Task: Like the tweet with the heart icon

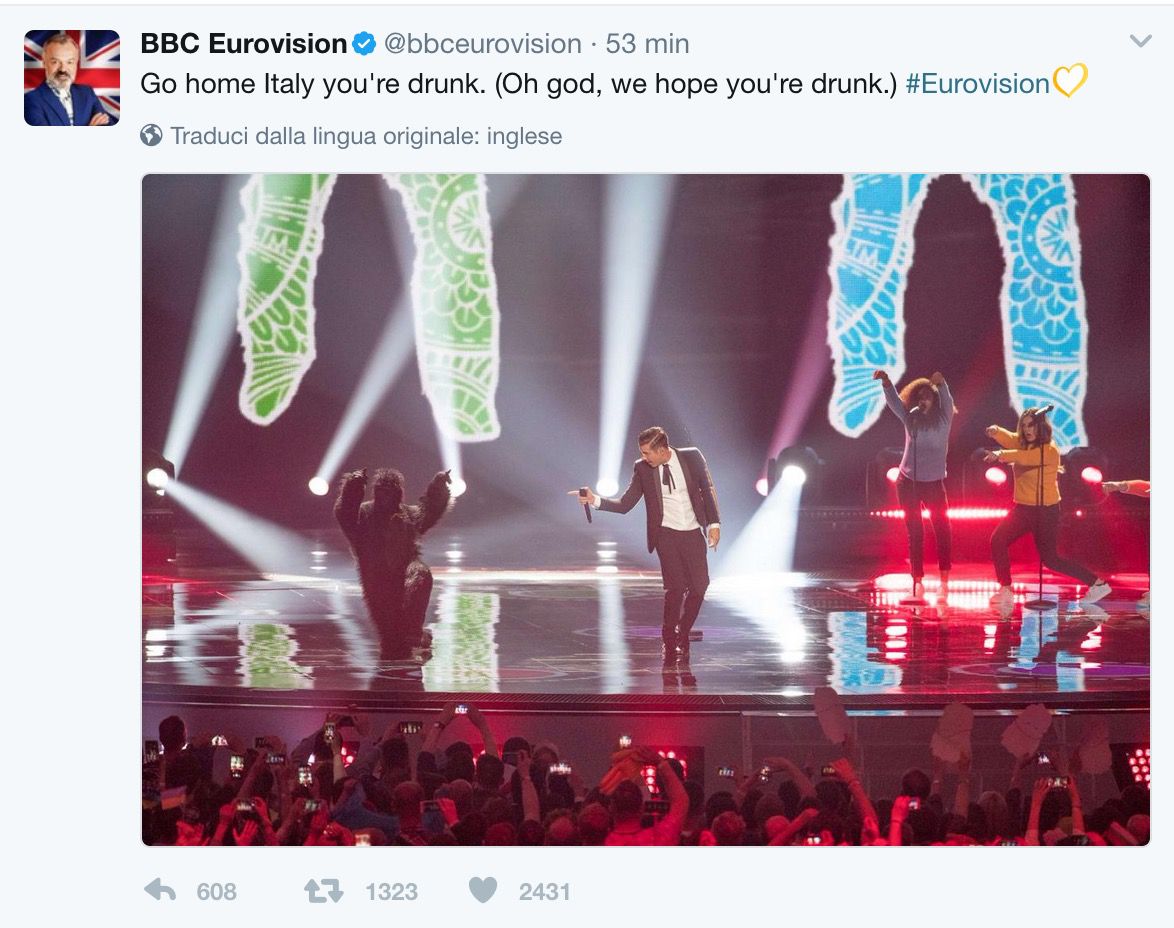Action: (x=483, y=890)
